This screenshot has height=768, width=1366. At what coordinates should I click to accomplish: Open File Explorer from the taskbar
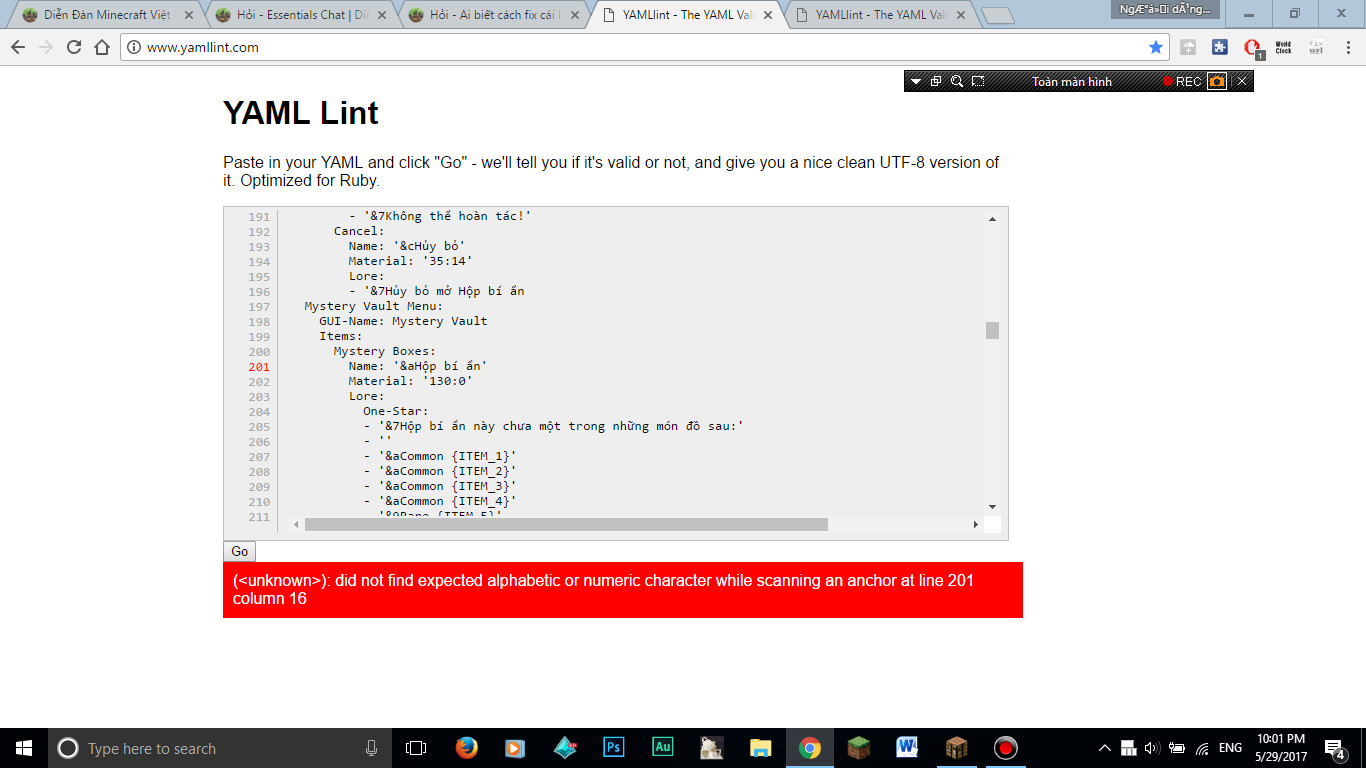coord(761,748)
